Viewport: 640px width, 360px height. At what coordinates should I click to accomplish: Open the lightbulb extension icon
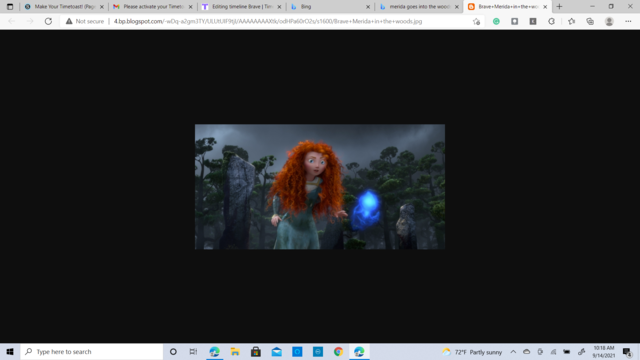tap(514, 21)
